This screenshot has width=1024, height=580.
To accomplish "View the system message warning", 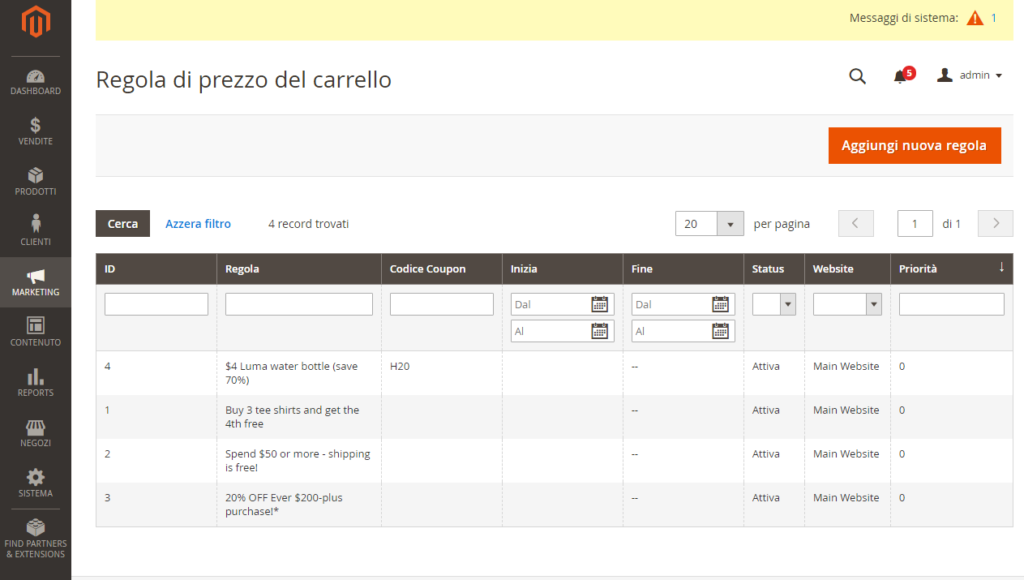I will tap(973, 17).
